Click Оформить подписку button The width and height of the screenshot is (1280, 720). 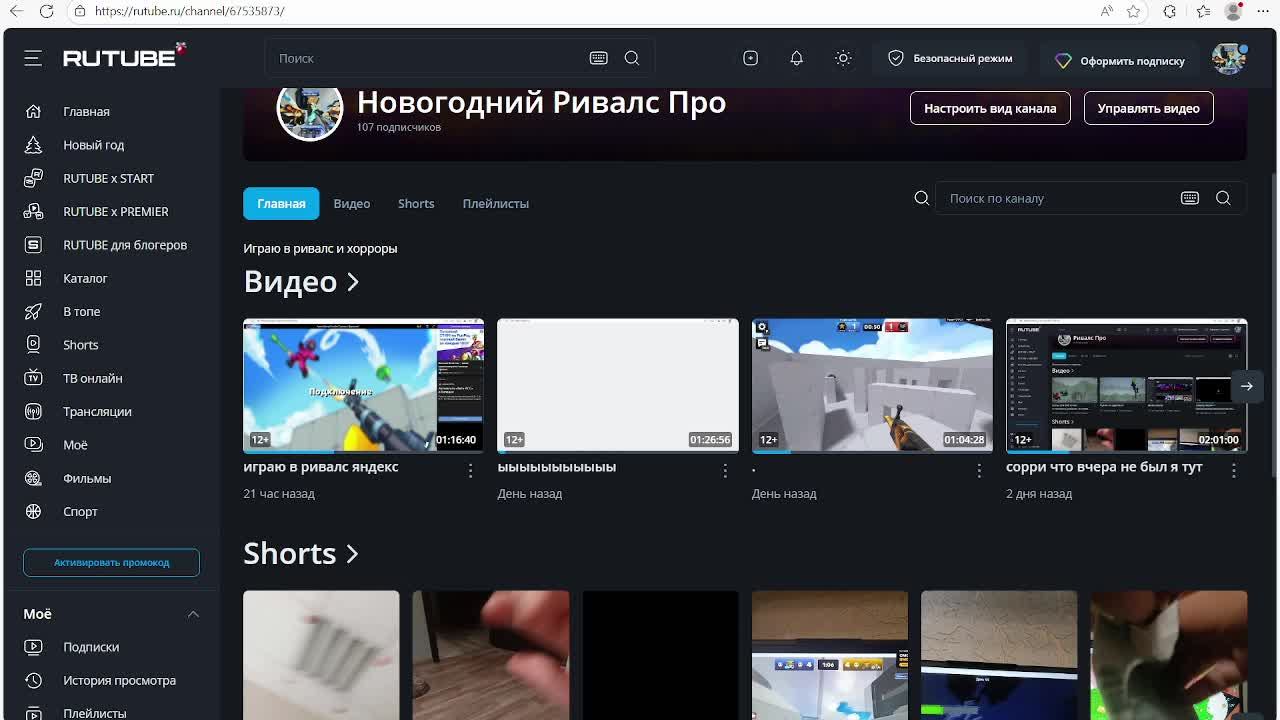coord(1120,60)
